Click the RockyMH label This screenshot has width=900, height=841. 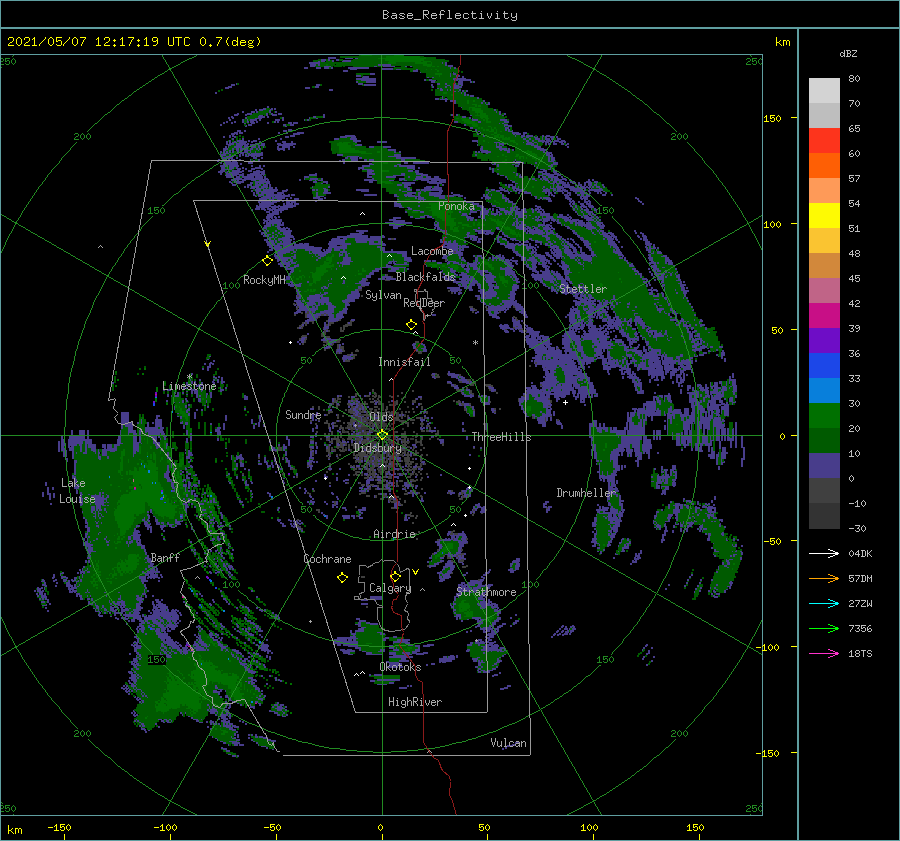tap(264, 280)
